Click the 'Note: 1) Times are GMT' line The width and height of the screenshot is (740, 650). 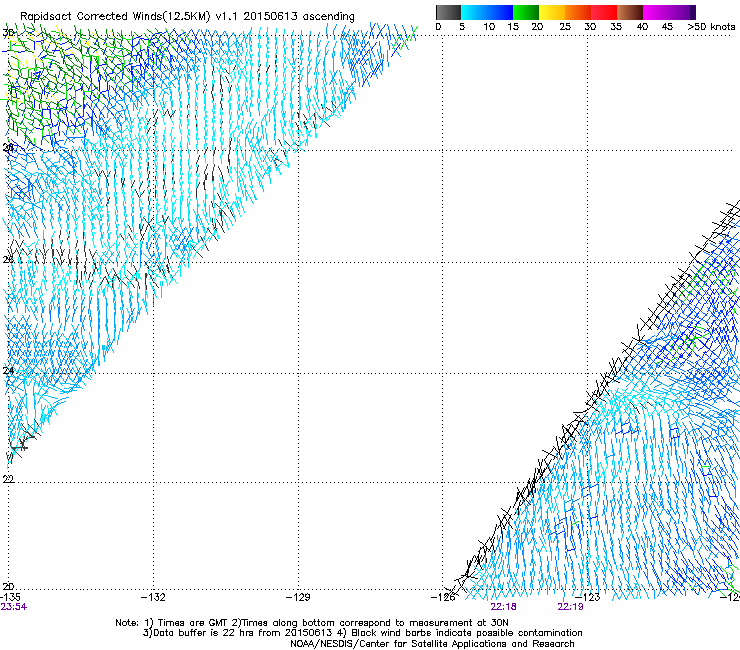312,623
